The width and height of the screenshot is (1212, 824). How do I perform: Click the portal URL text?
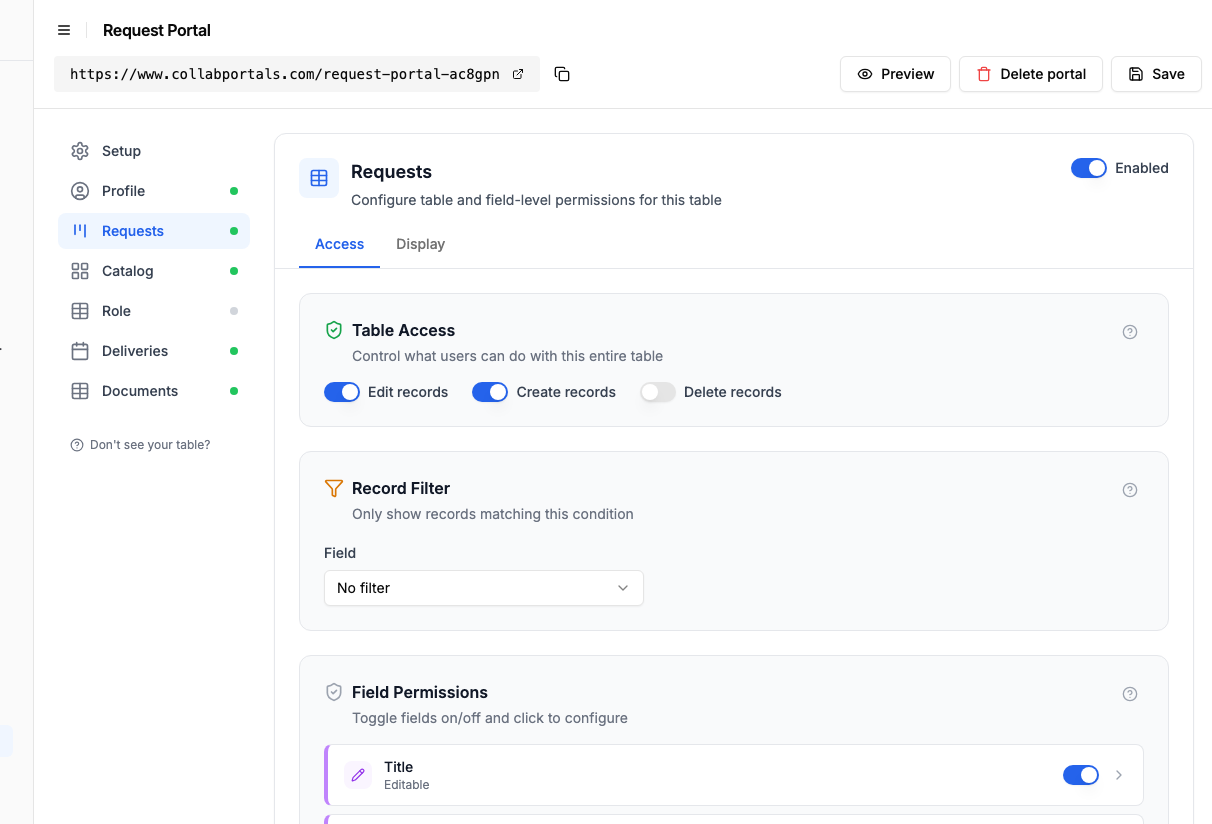(x=285, y=74)
